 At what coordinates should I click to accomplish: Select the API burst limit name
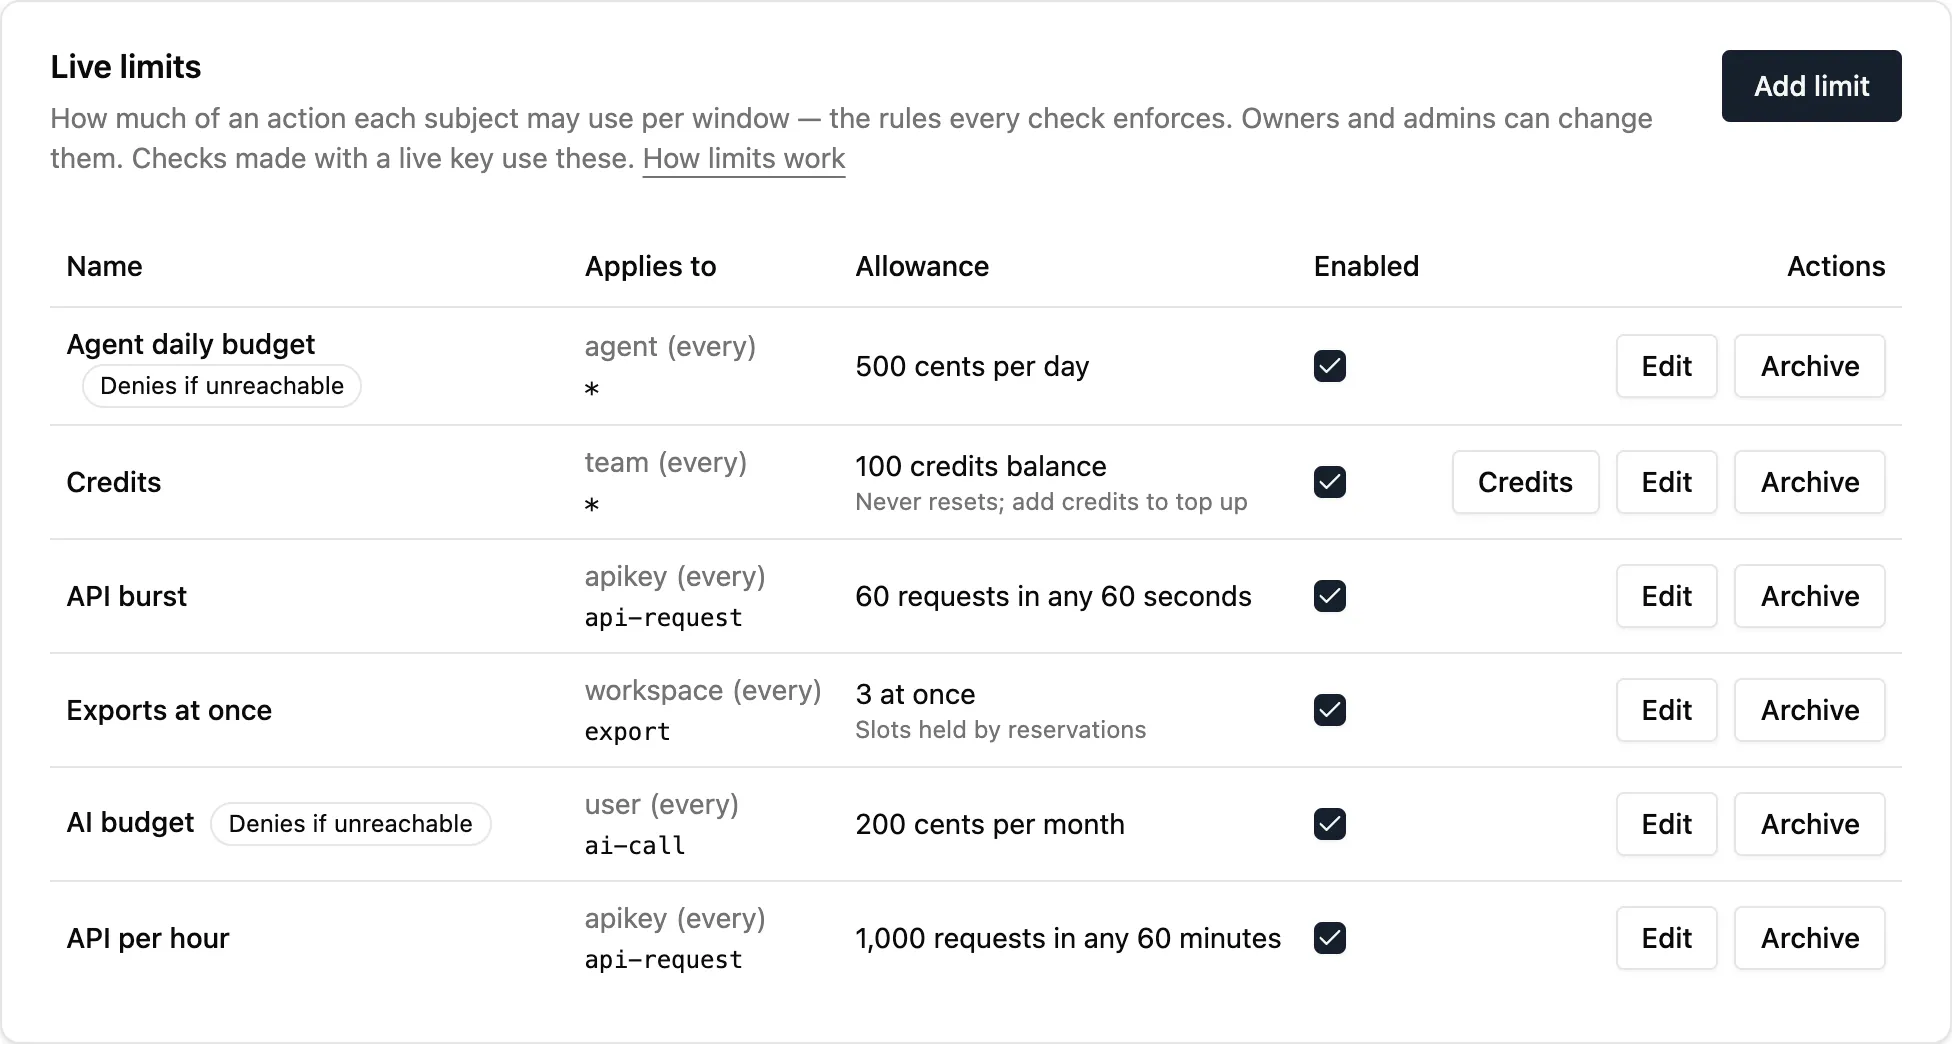[x=127, y=596]
